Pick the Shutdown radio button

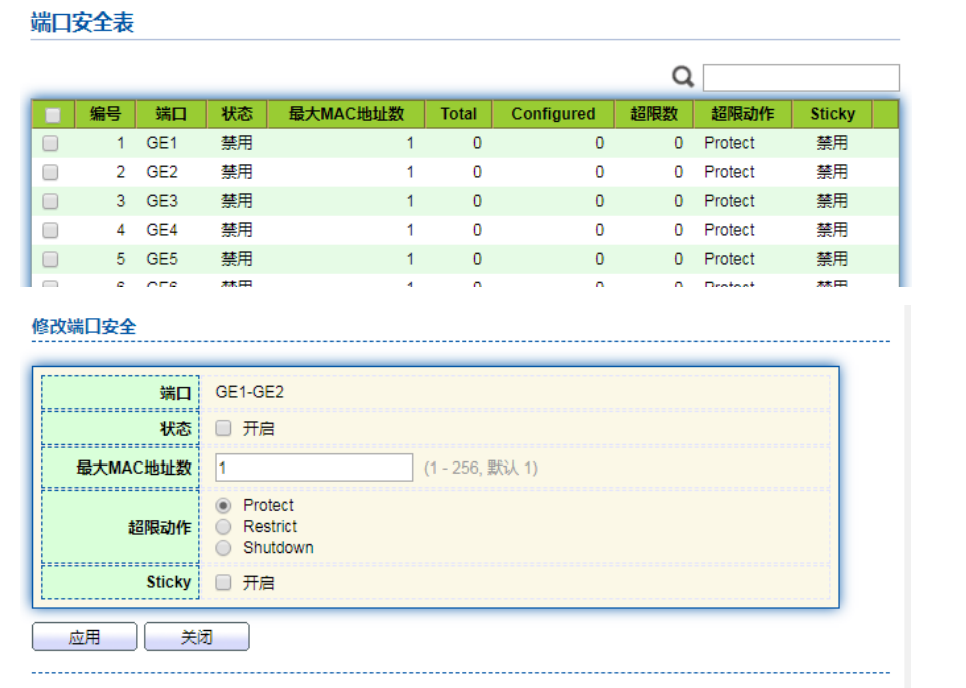[x=224, y=548]
